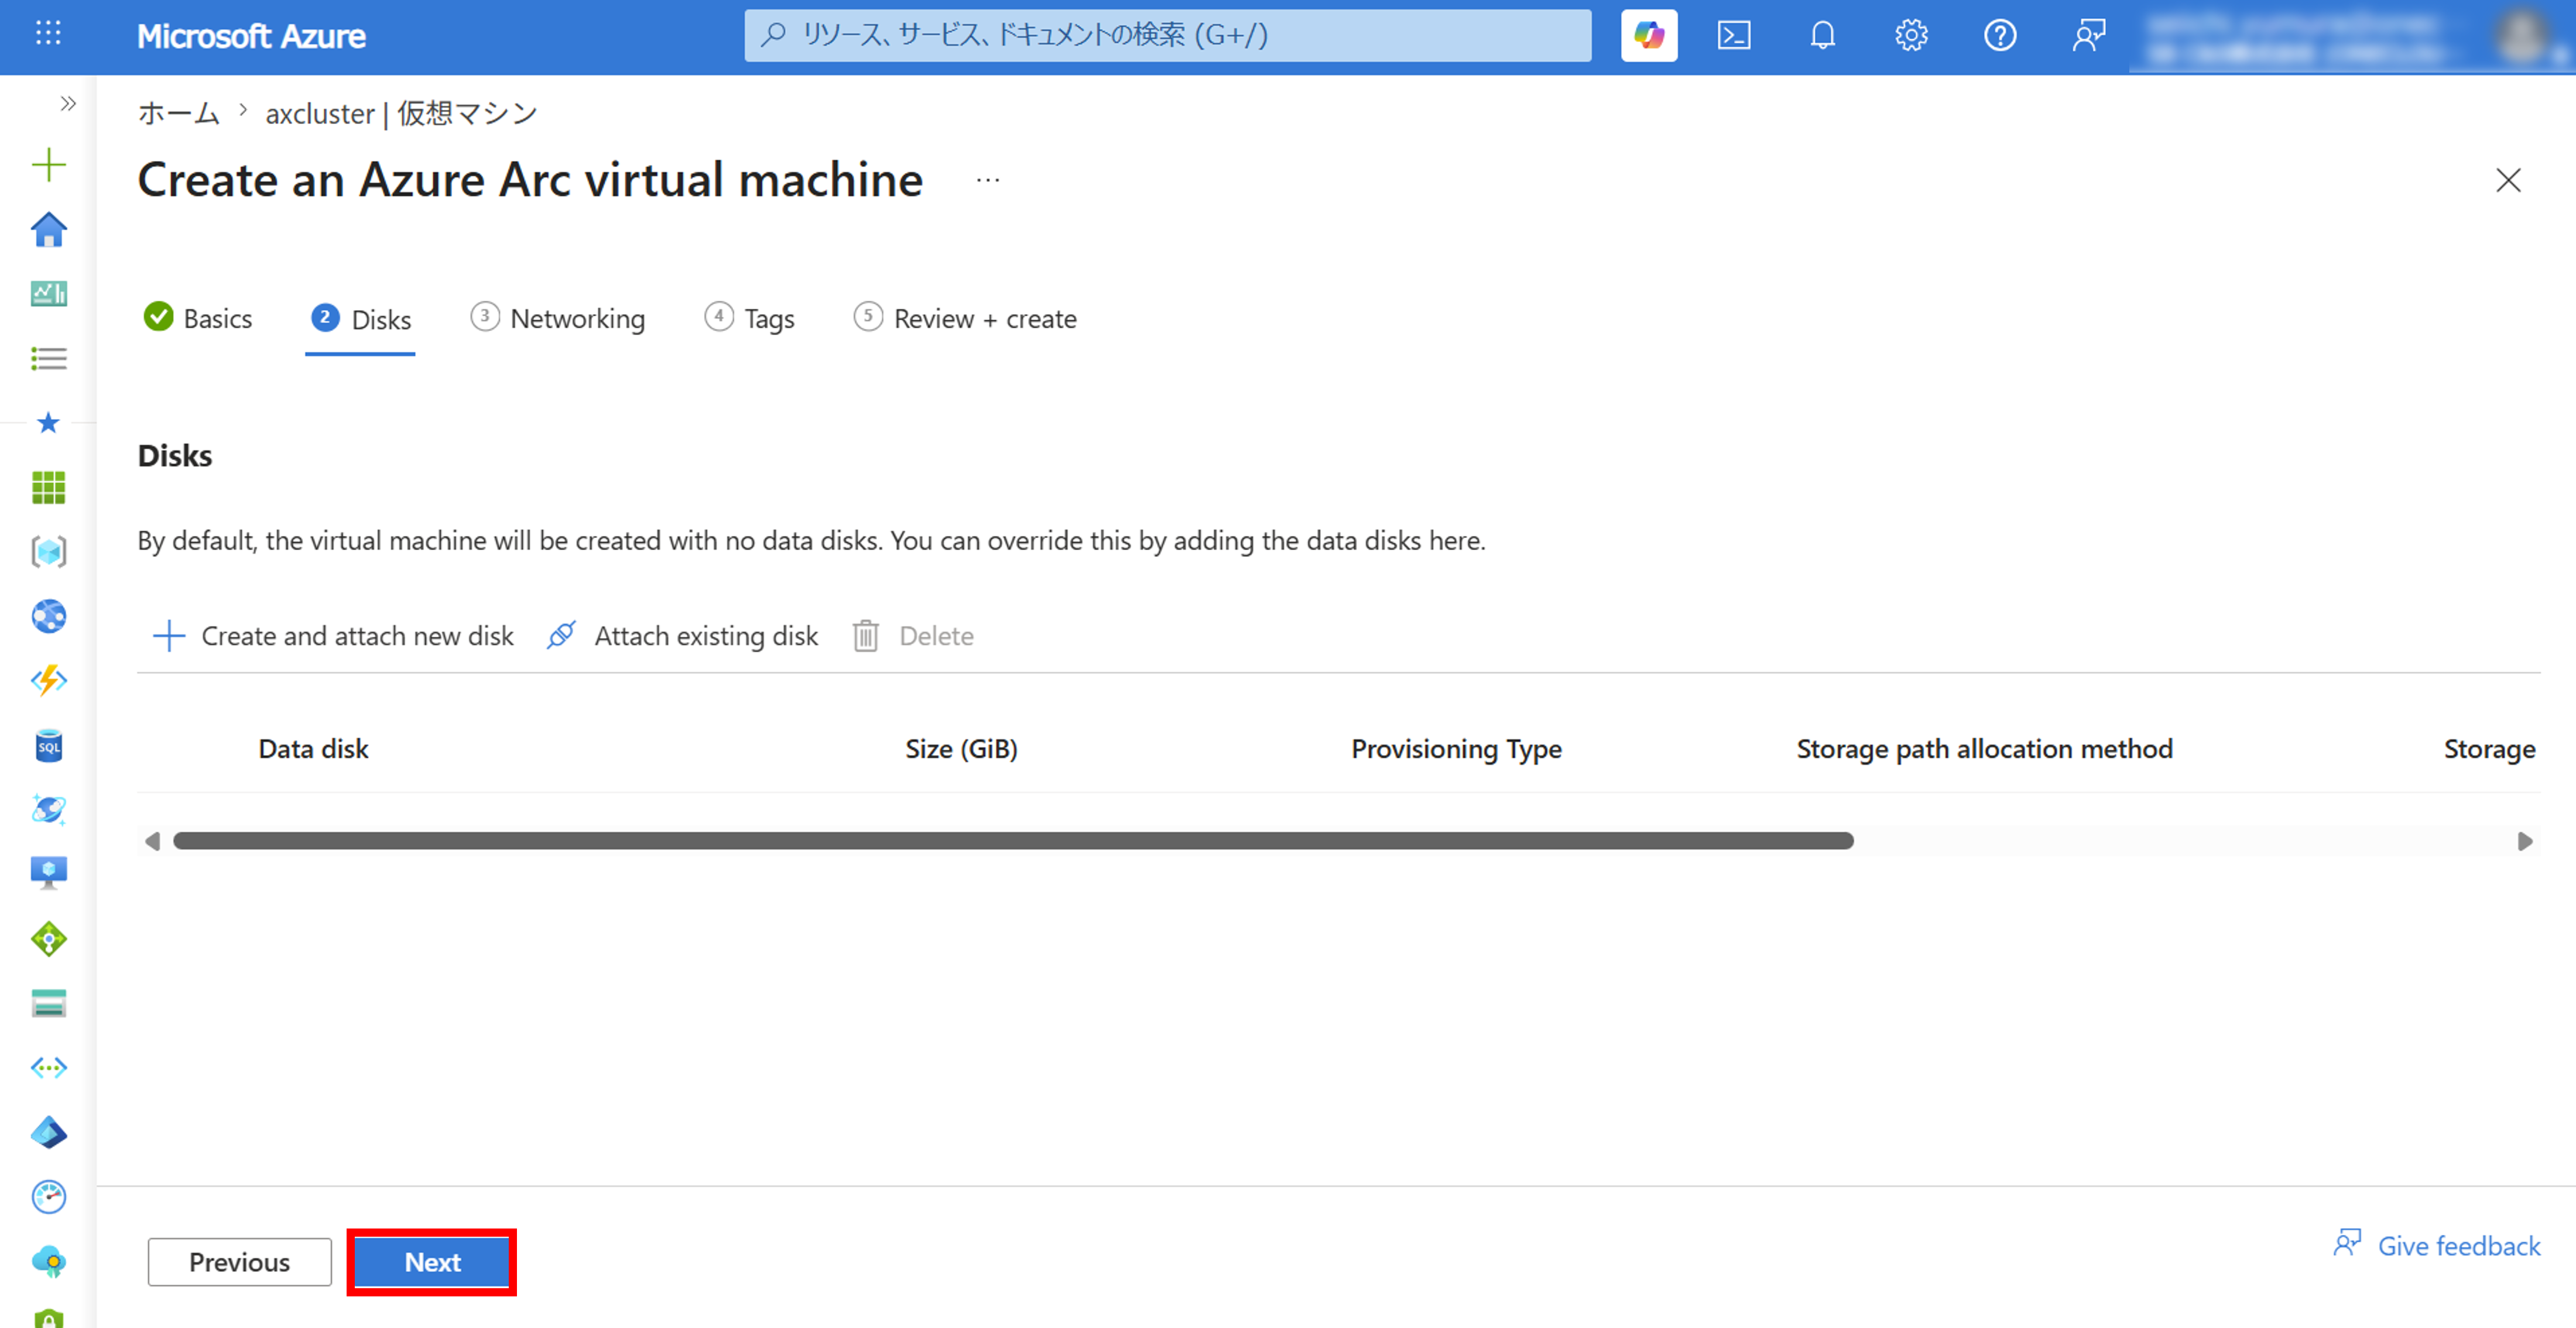Open Advisor cloud icon in the sidebar
Screen dimensions: 2576x1328
(x=48, y=1261)
